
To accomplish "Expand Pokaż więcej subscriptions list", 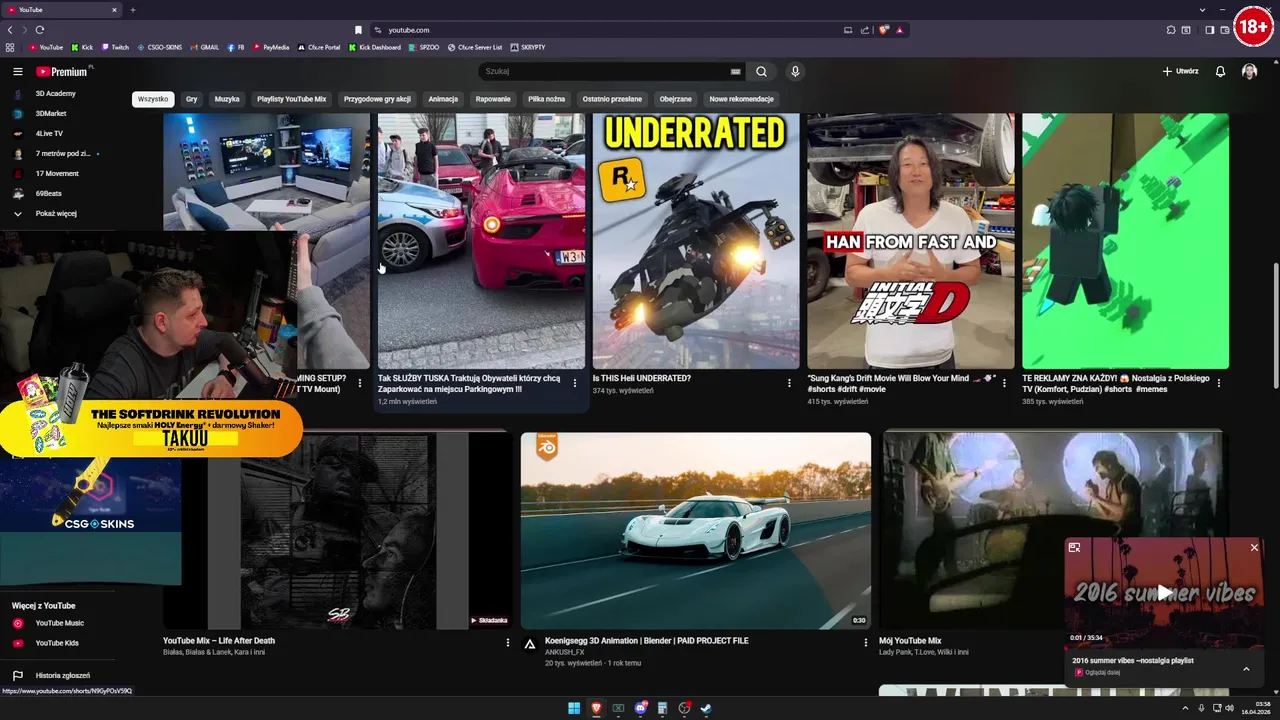I will (58, 213).
